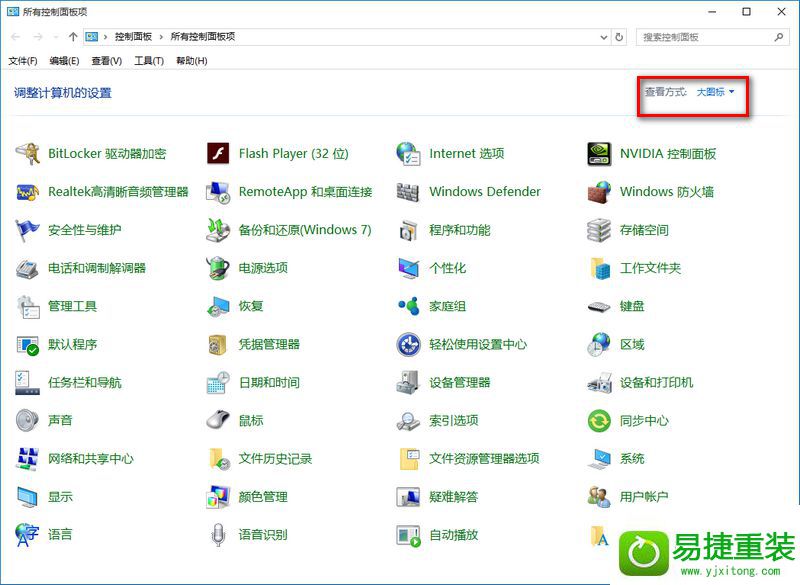
Task: Click the 同步中心 green icon
Action: [598, 421]
